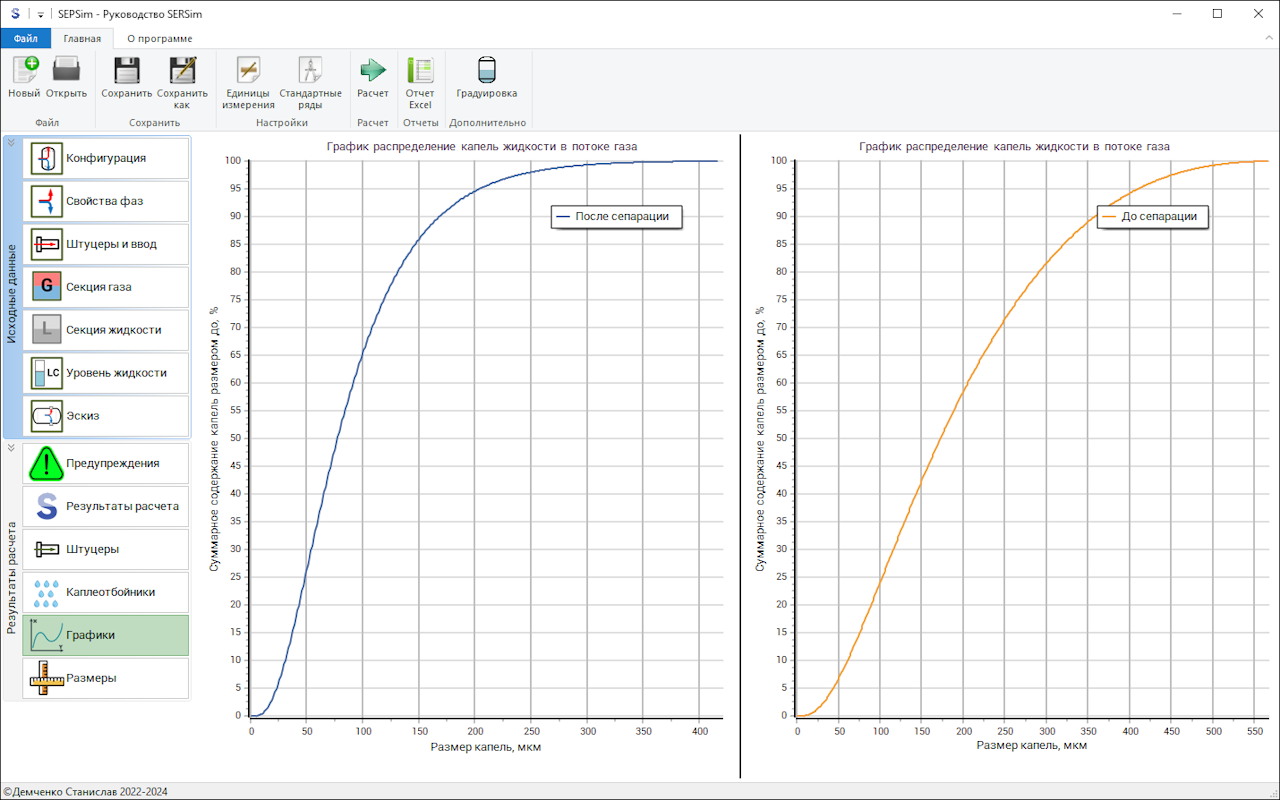Screen dimensions: 1280x800
Task: Click the Новый (New) file icon
Action: (x=24, y=77)
